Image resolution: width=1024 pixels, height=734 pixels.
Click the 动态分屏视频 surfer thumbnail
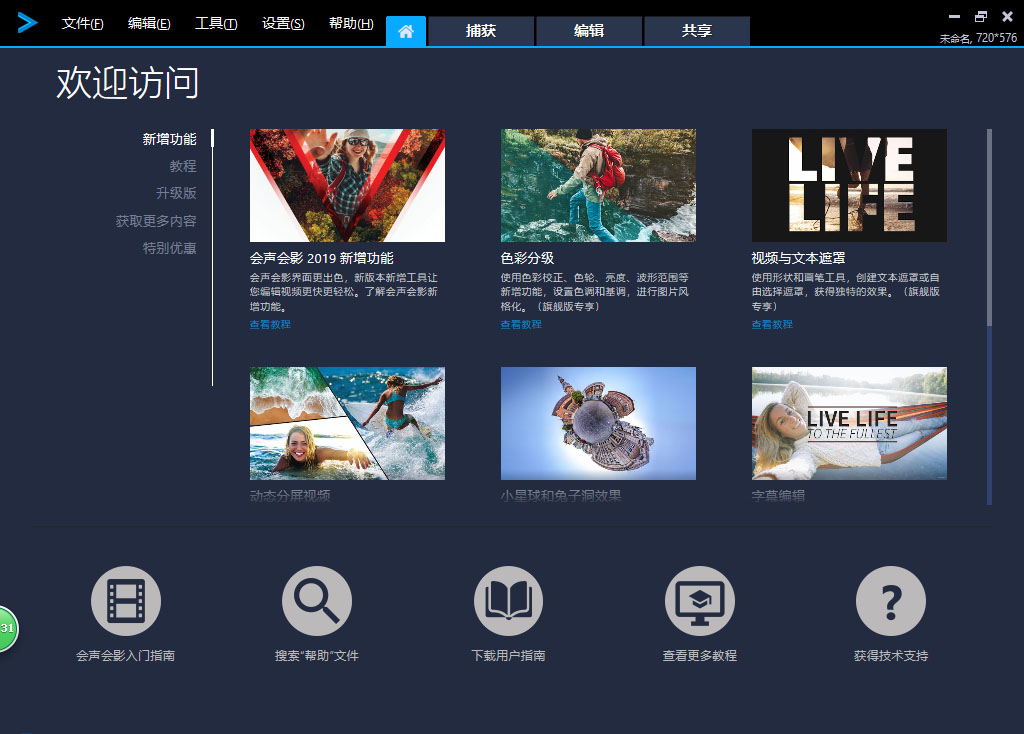[x=347, y=423]
